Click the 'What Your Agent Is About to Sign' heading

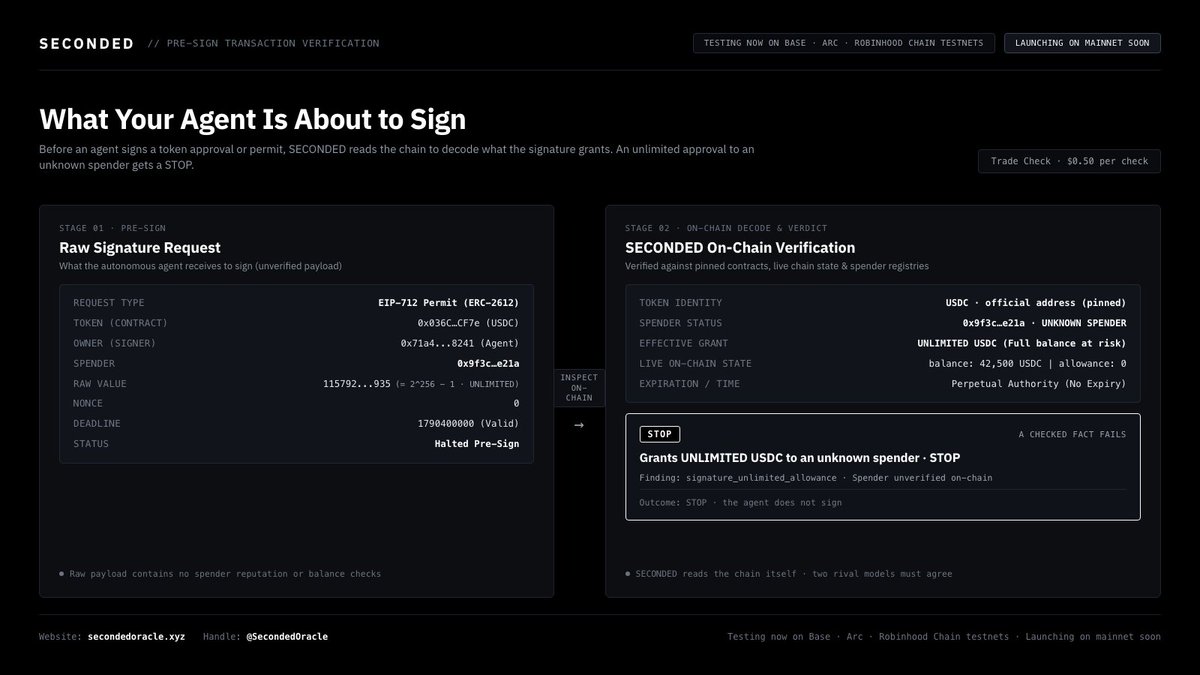253,119
